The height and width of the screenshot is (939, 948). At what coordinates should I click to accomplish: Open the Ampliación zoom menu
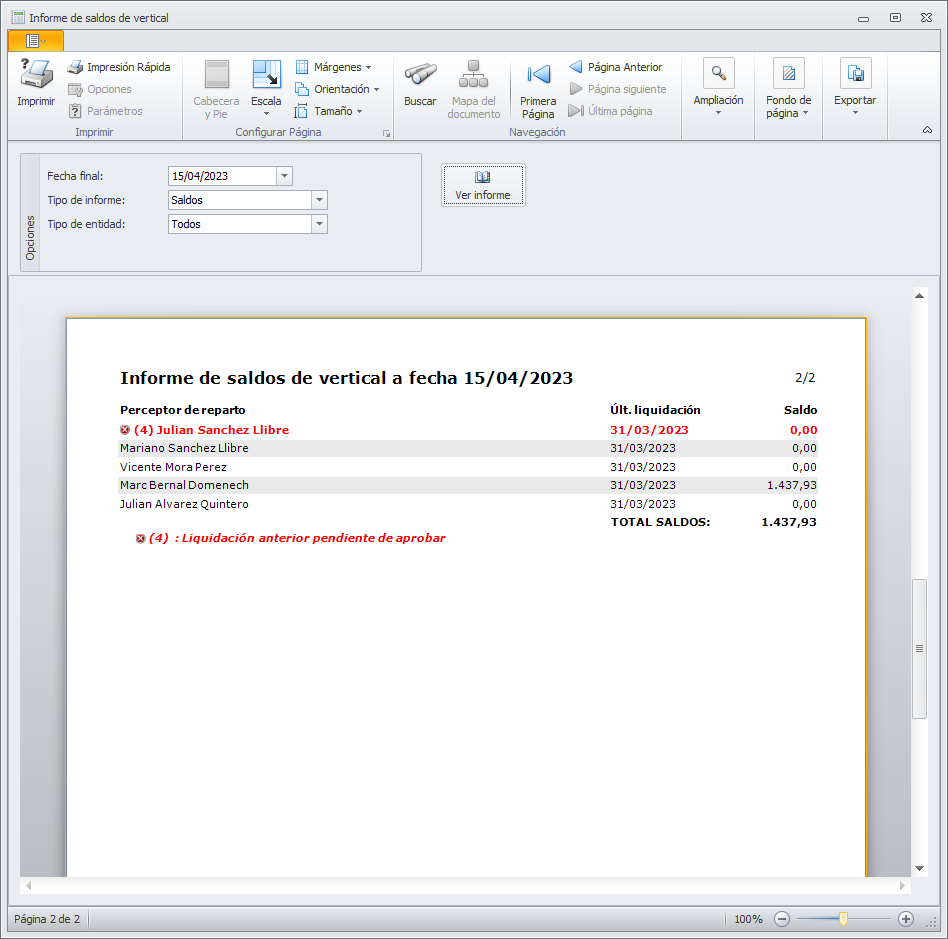(718, 87)
